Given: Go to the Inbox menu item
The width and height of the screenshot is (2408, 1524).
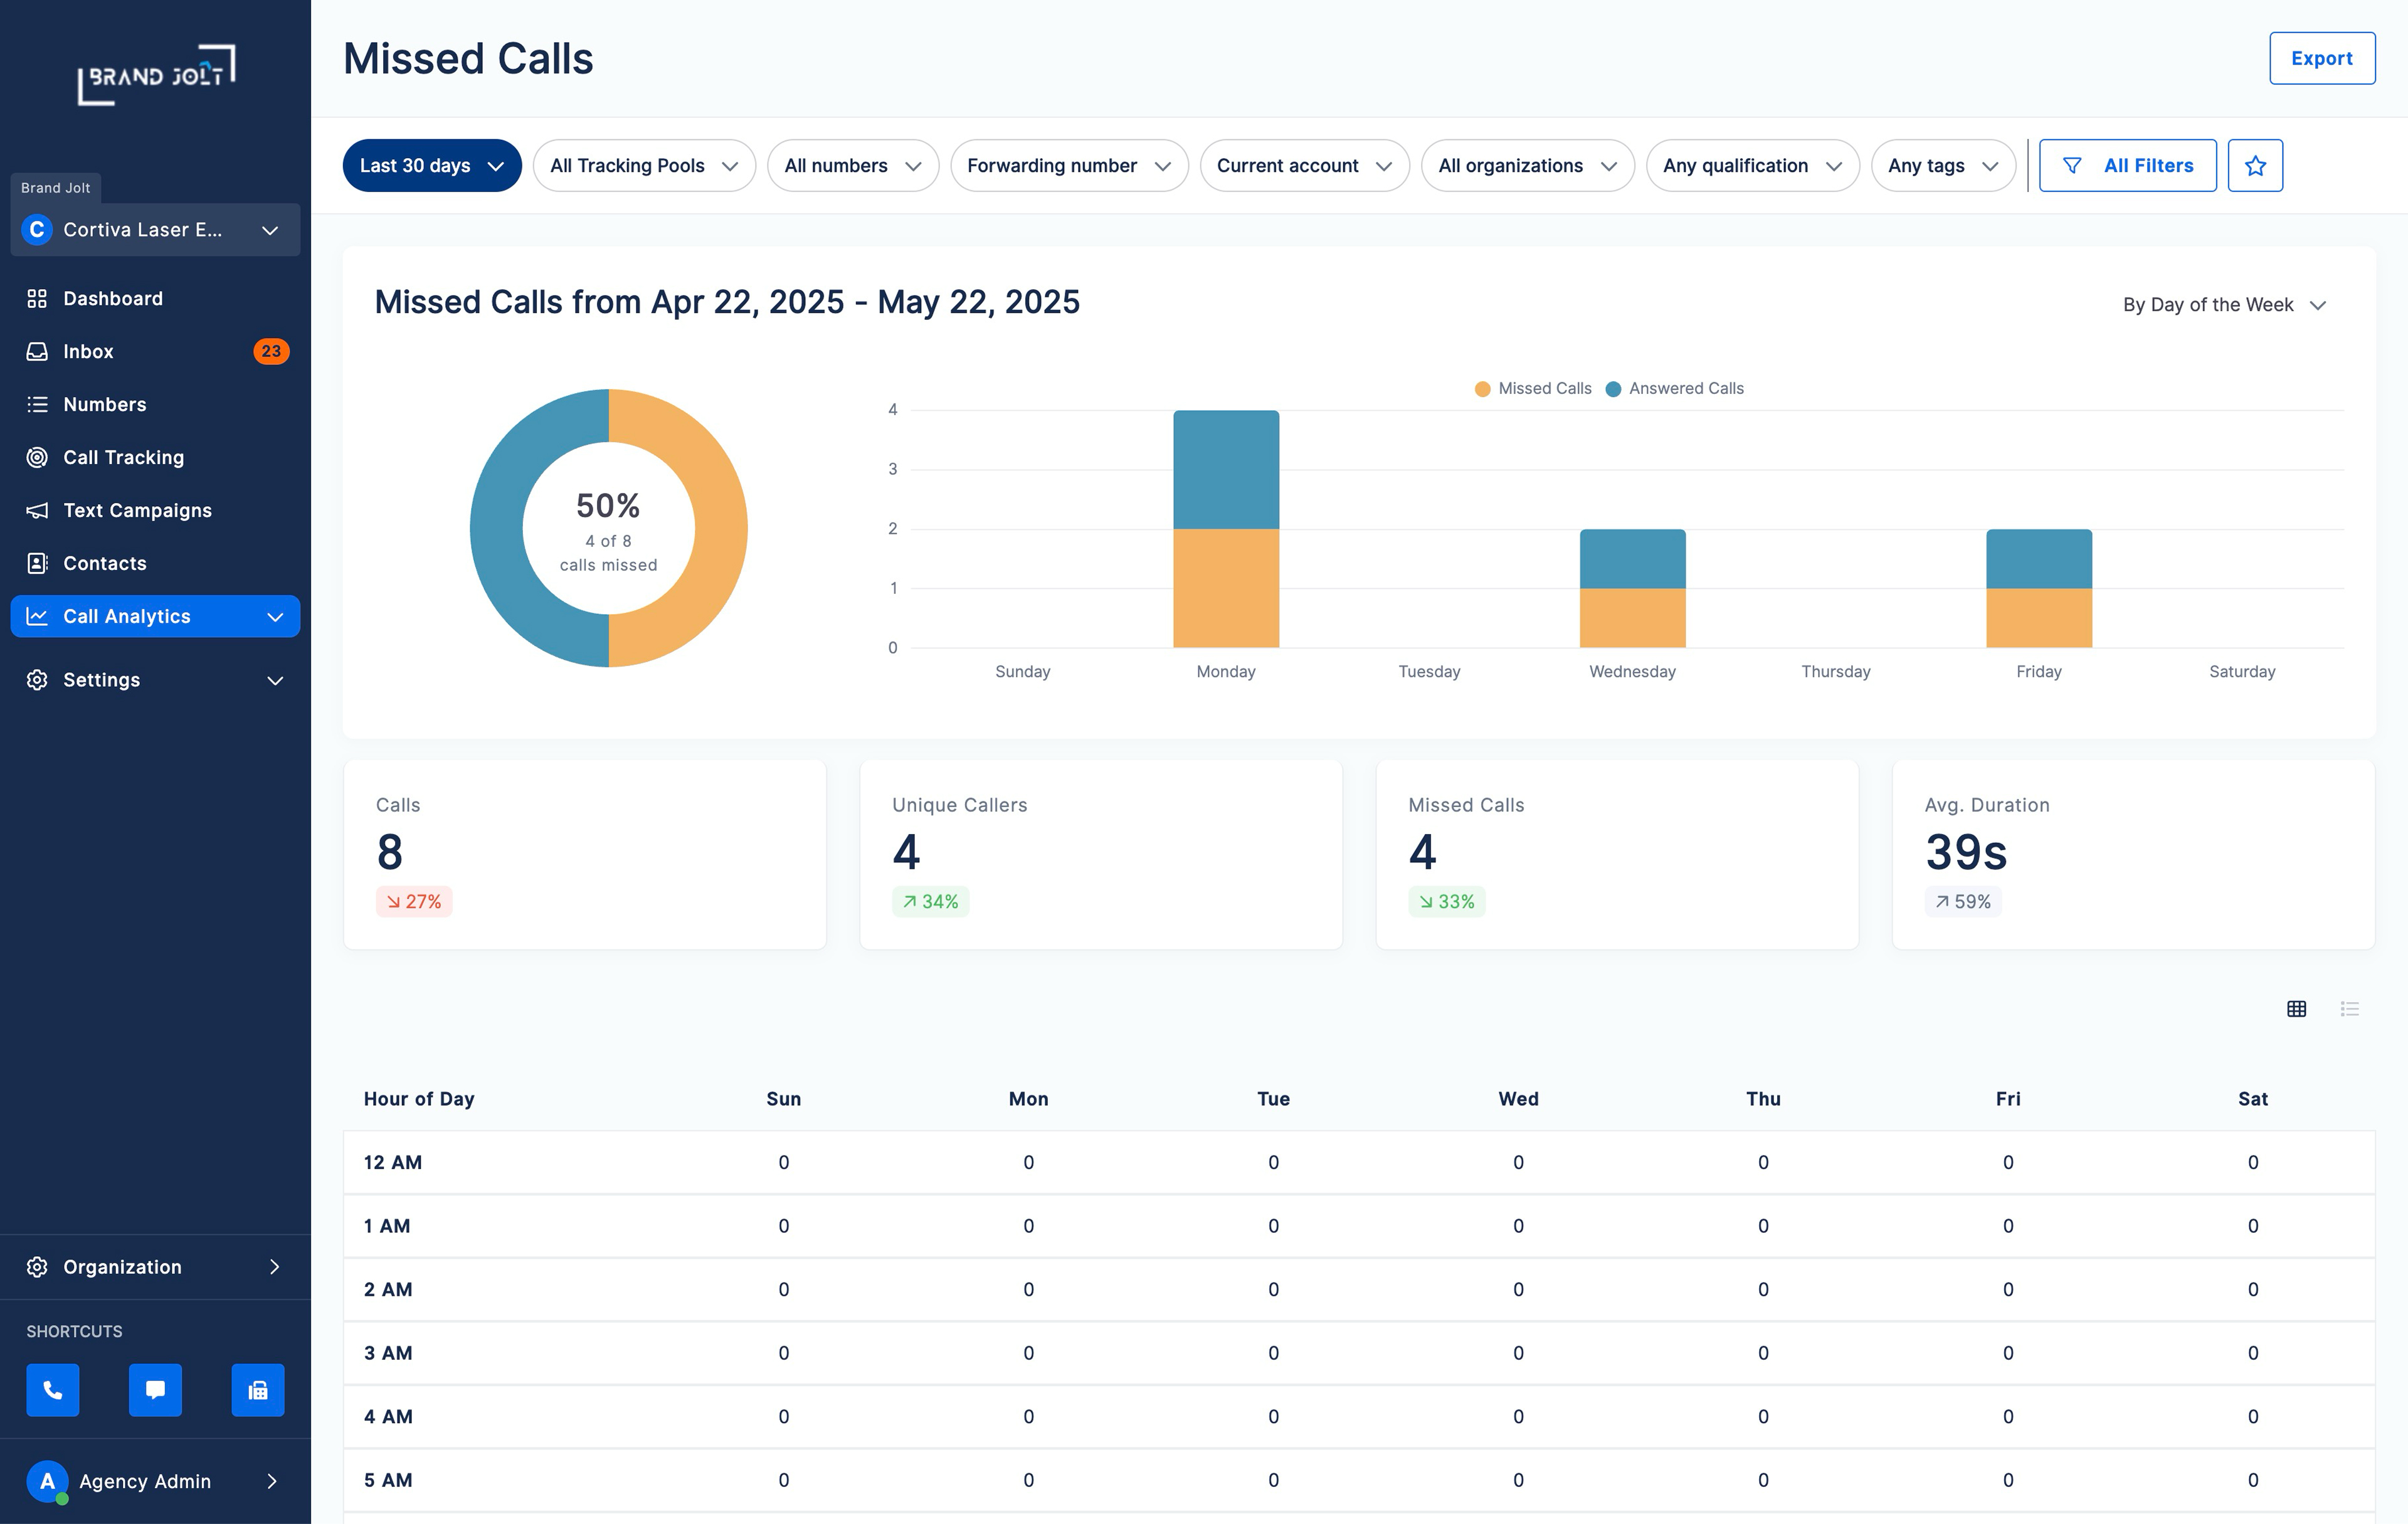Looking at the screenshot, I should tap(88, 352).
